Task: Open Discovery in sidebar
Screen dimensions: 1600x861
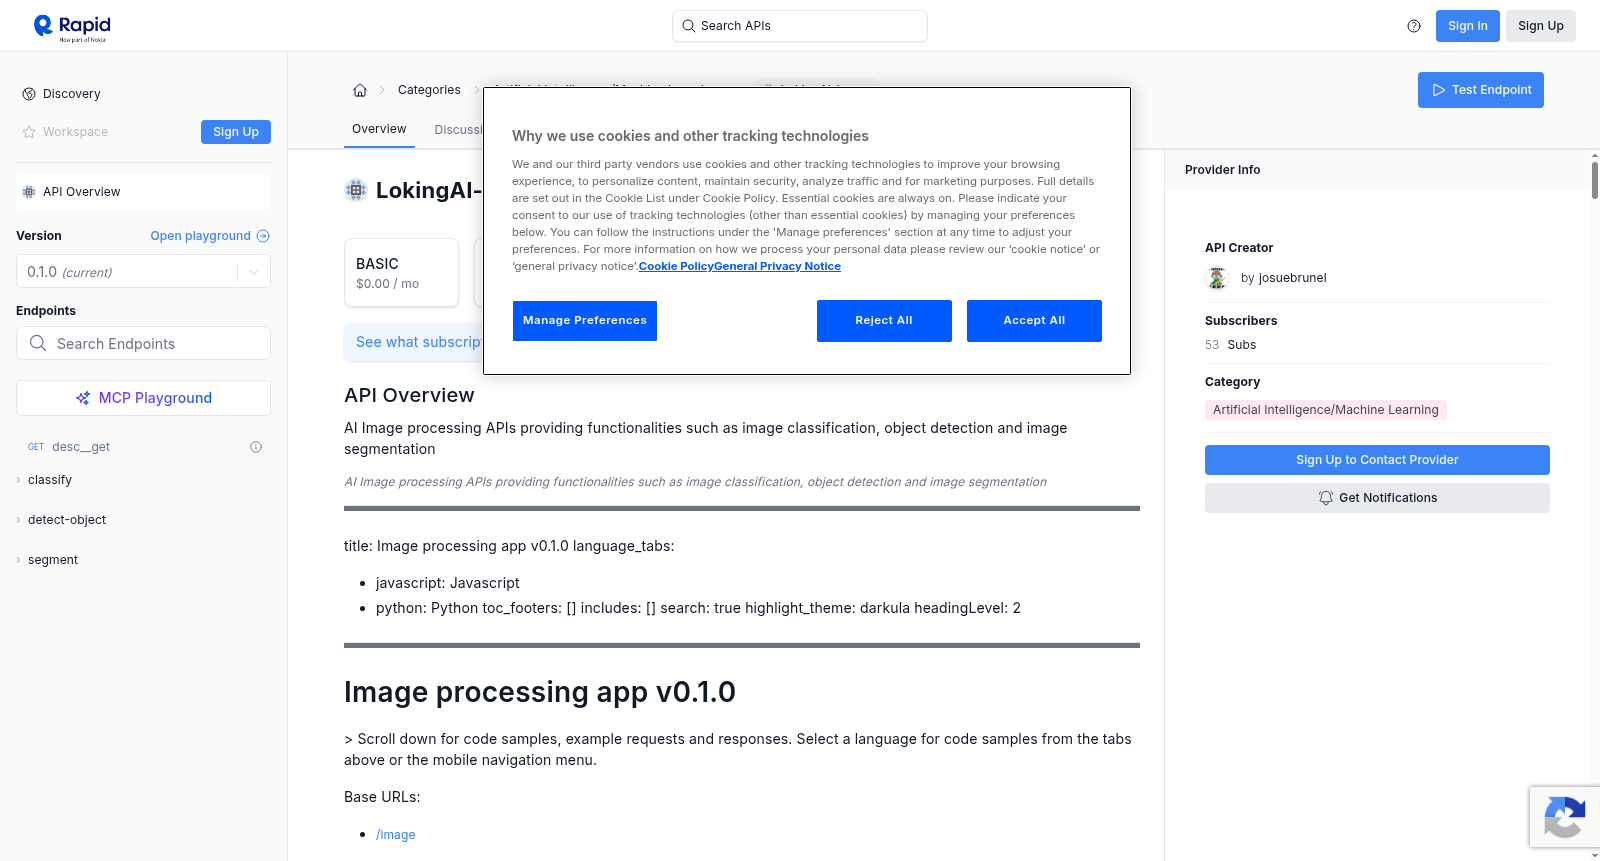Action: (72, 94)
